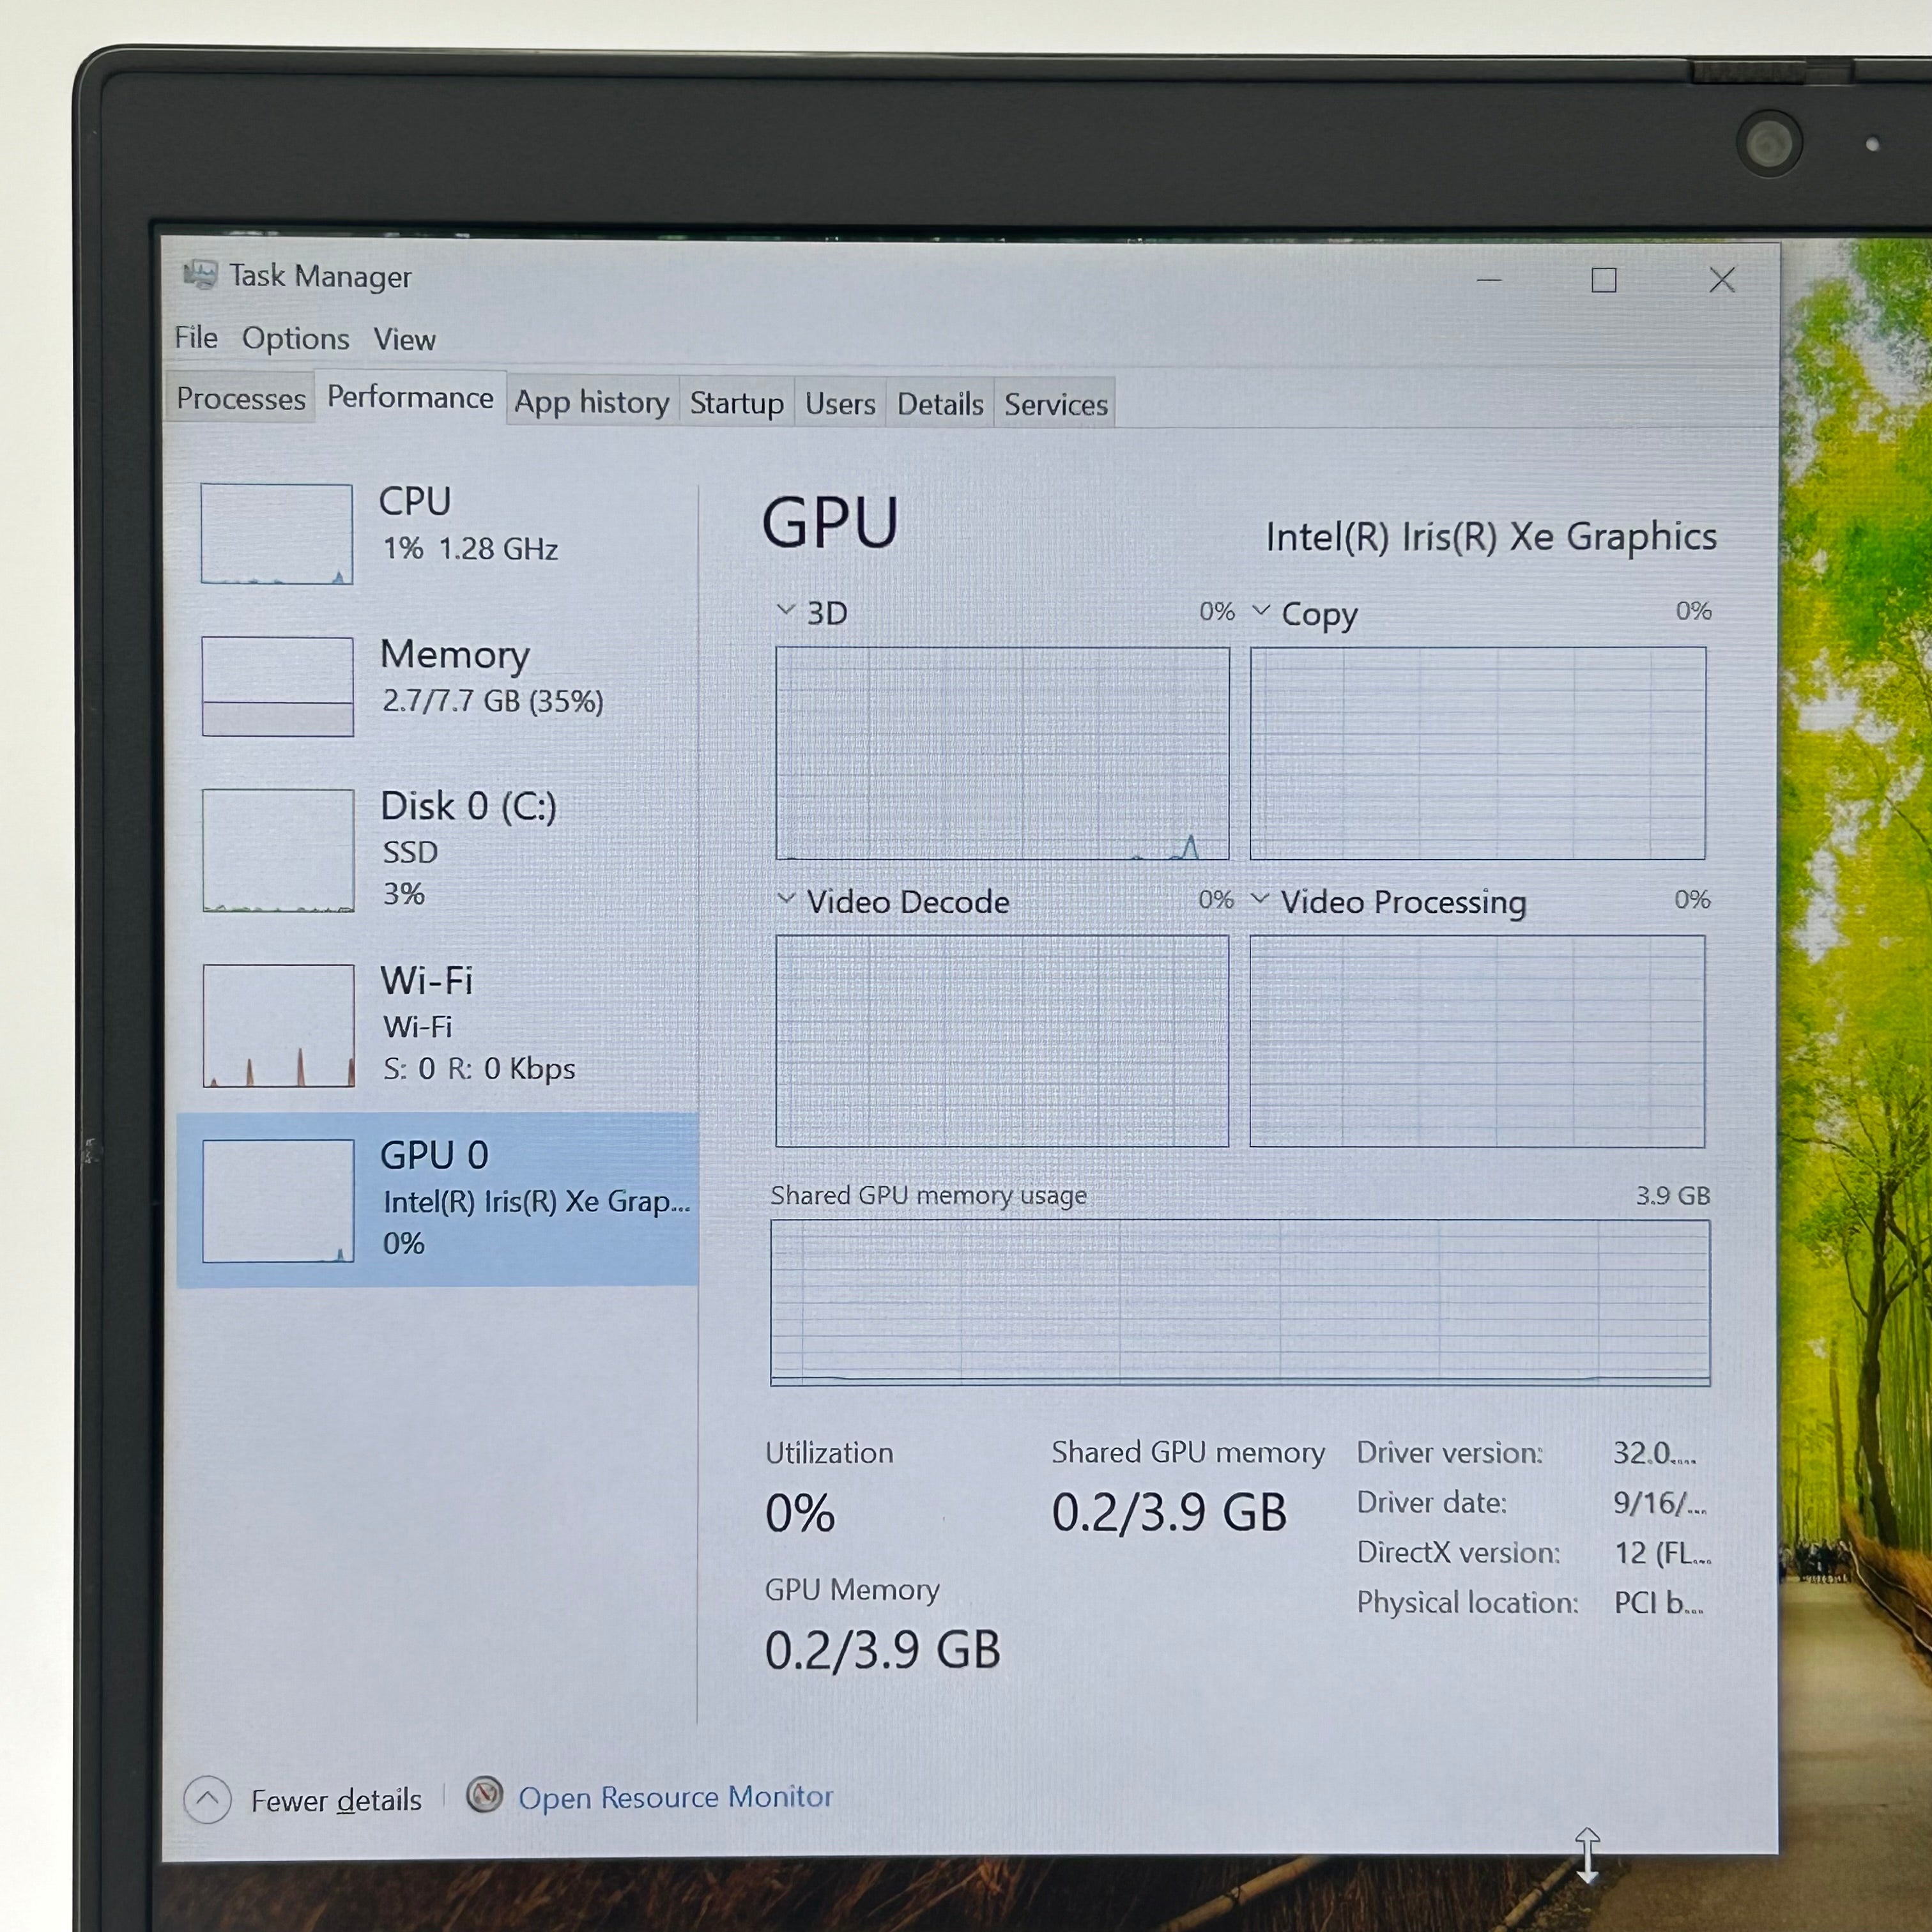The image size is (1932, 1932).
Task: Click the Shared GPU memory 0.2/3.9 GB value
Action: [1169, 1512]
